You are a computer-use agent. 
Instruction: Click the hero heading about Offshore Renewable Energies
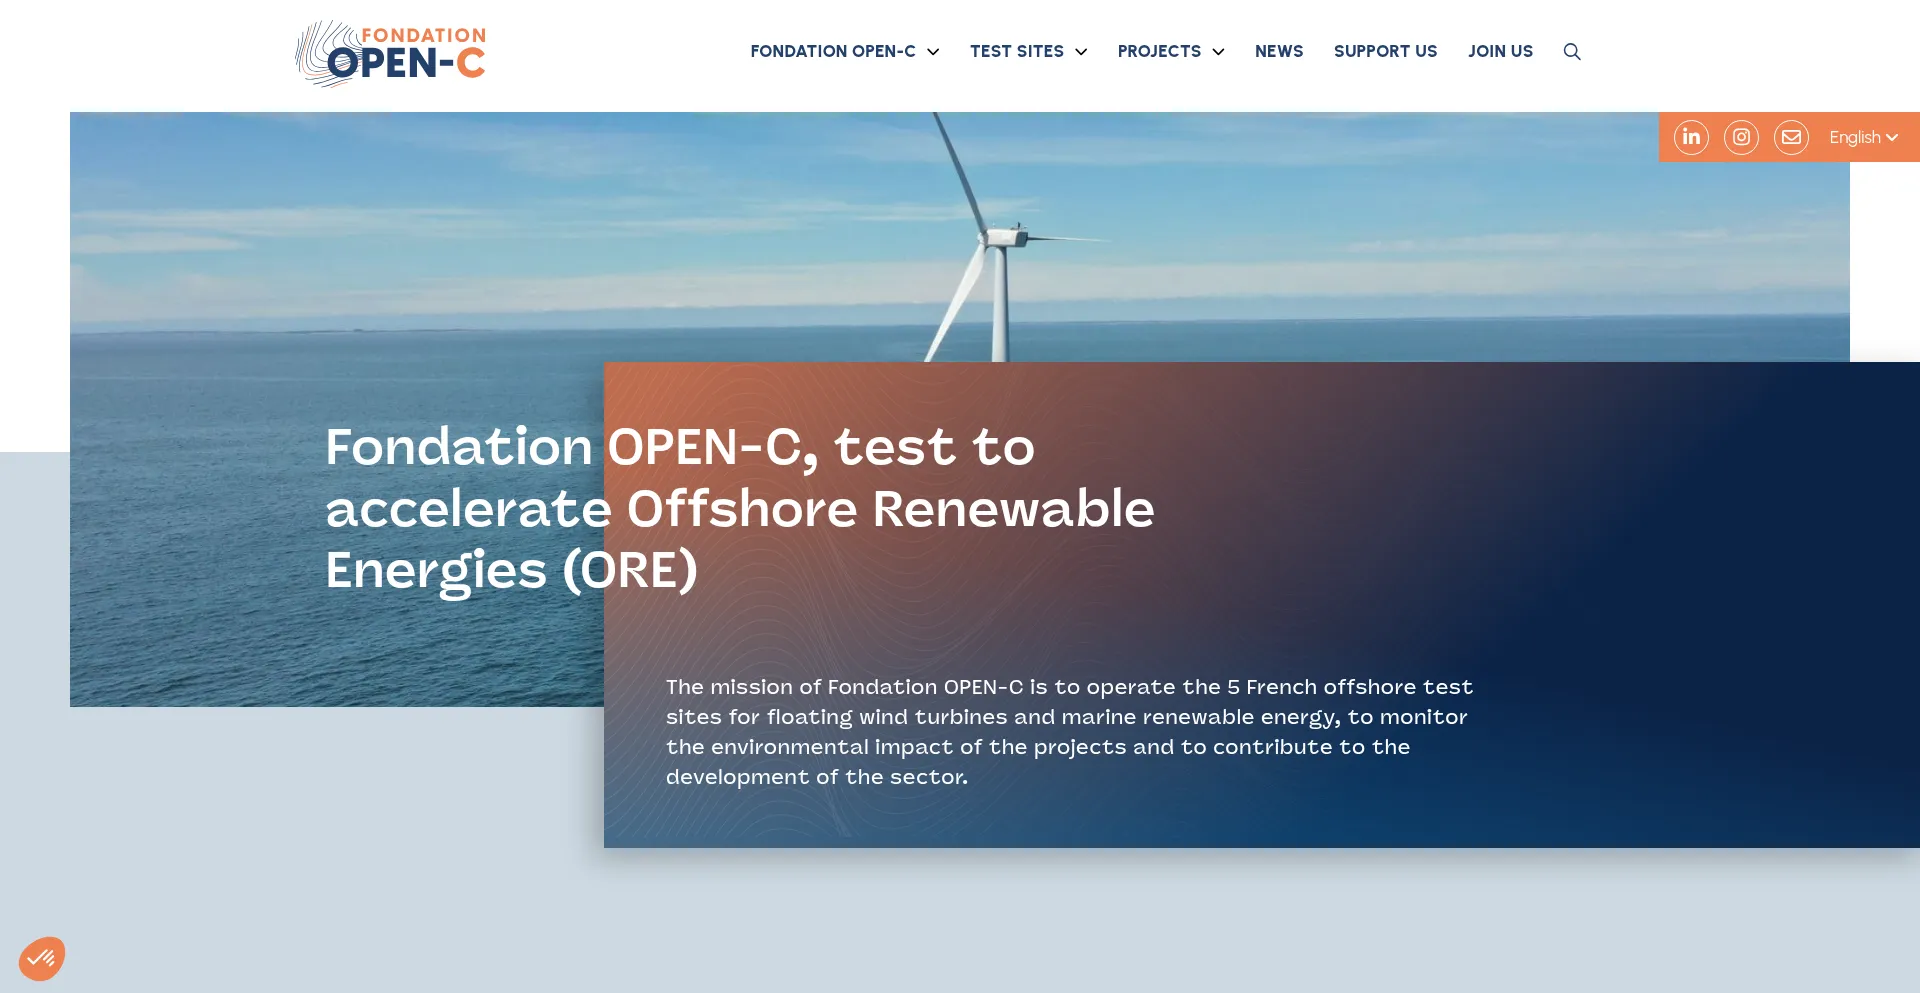pyautogui.click(x=740, y=509)
